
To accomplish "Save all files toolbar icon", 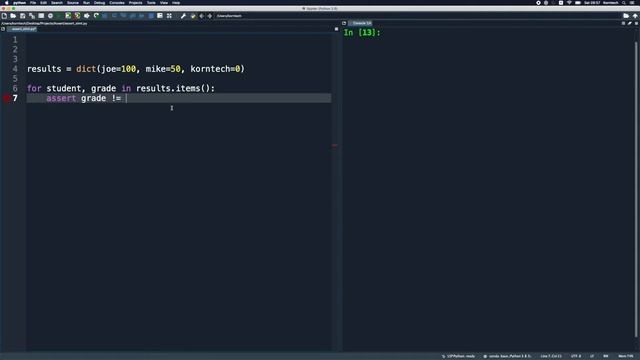I will point(32,16).
